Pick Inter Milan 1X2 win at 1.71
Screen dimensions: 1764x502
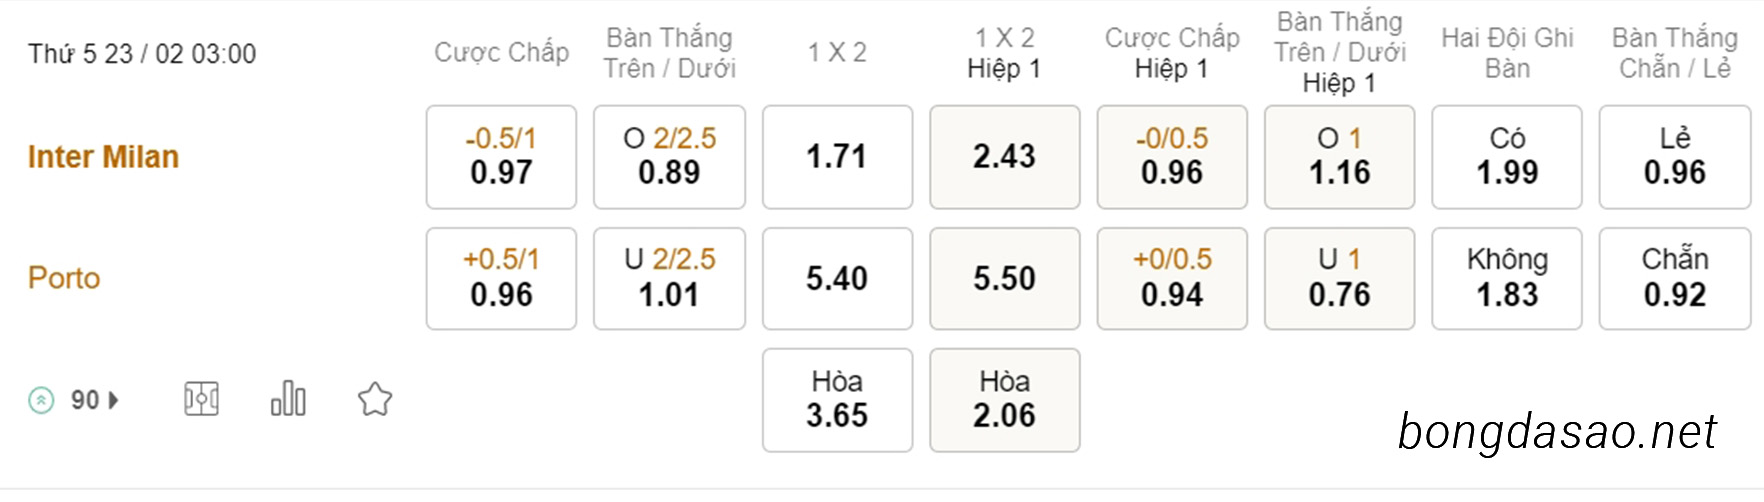pyautogui.click(x=837, y=157)
